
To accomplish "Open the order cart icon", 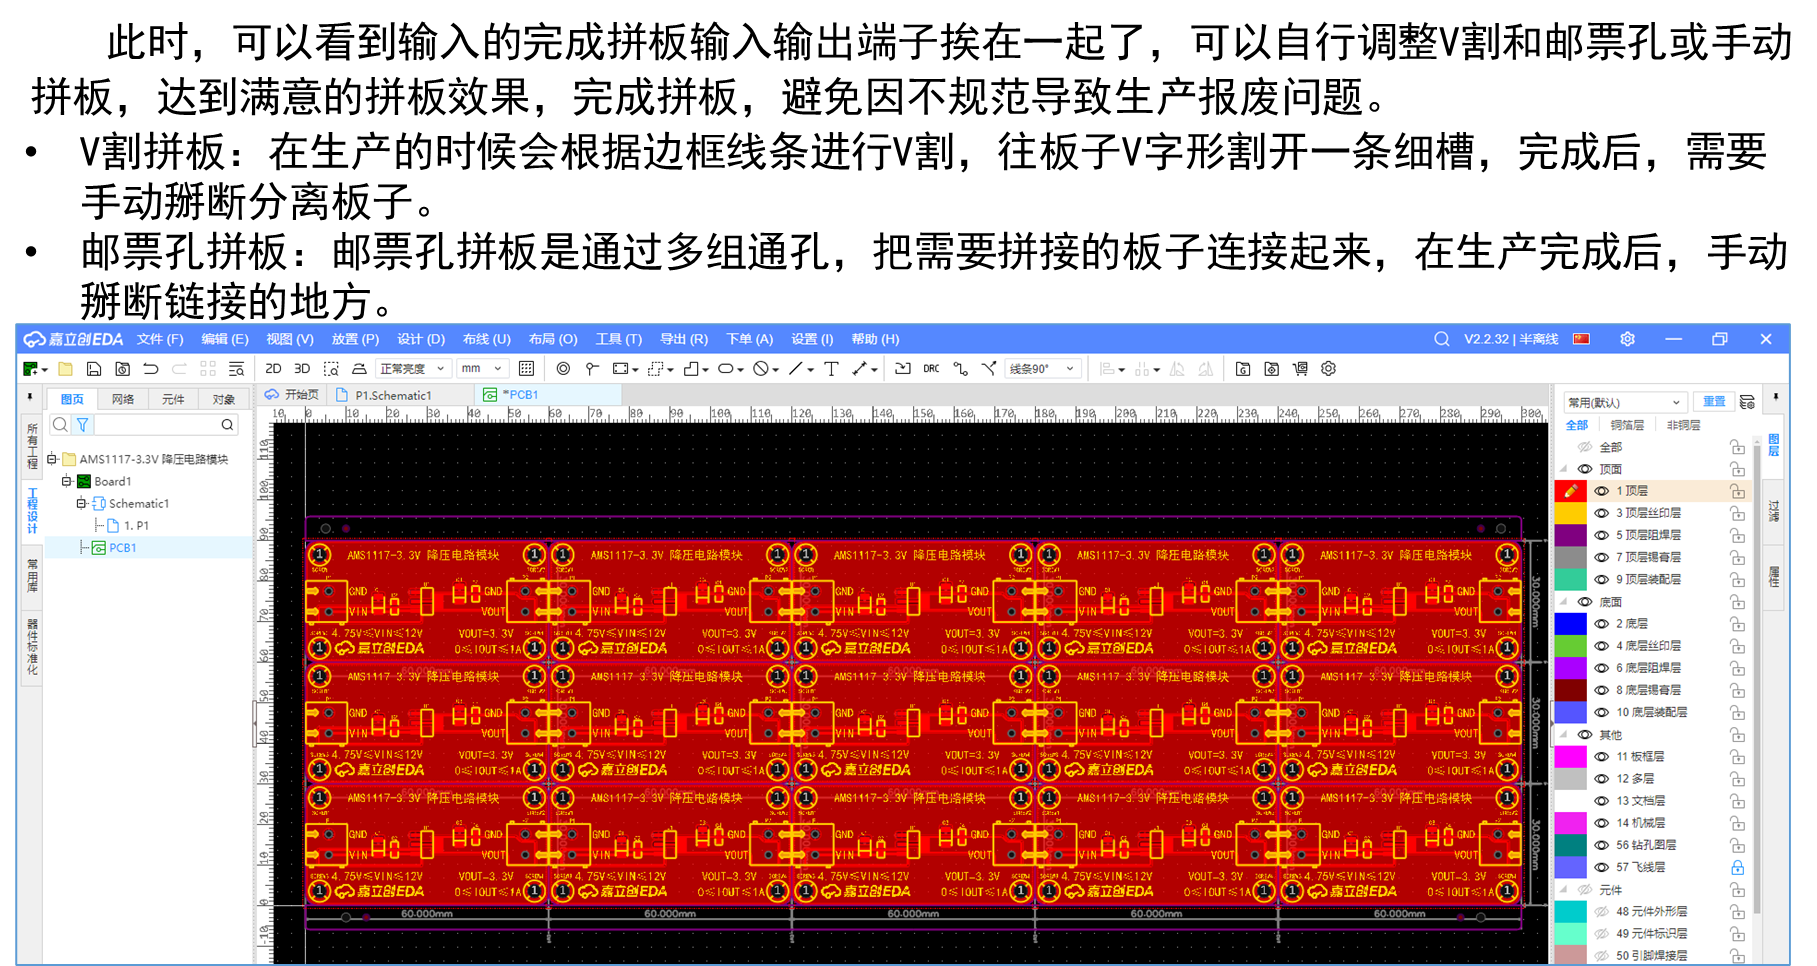I will point(1300,369).
